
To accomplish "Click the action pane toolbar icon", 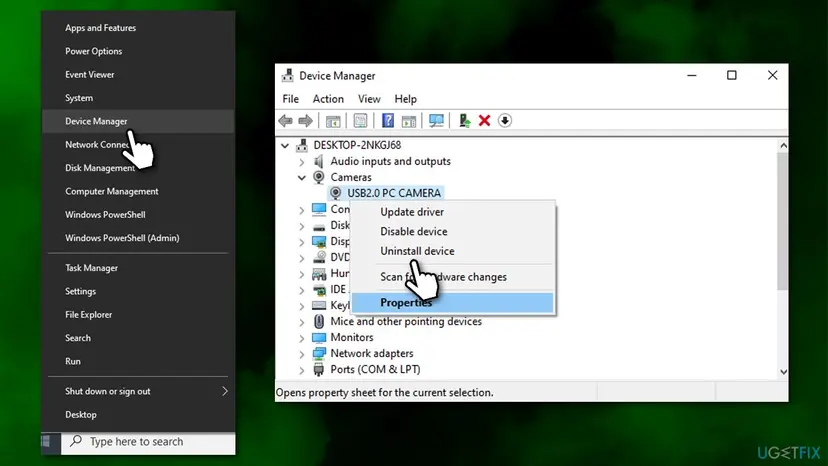I will pyautogui.click(x=409, y=121).
